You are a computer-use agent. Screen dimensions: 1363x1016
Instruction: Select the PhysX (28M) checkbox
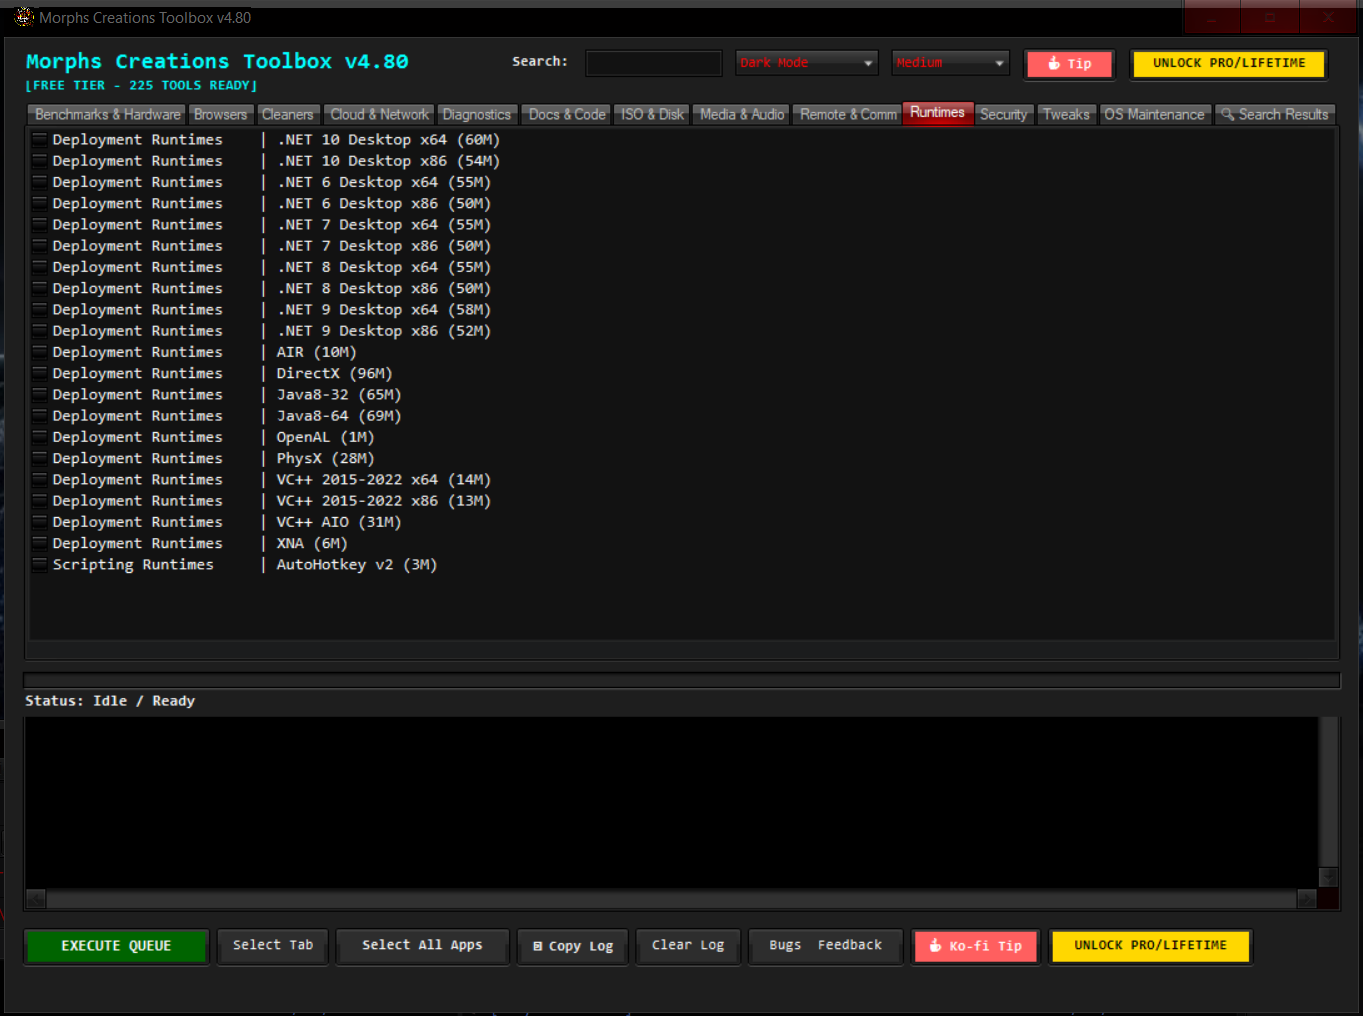pyautogui.click(x=40, y=458)
